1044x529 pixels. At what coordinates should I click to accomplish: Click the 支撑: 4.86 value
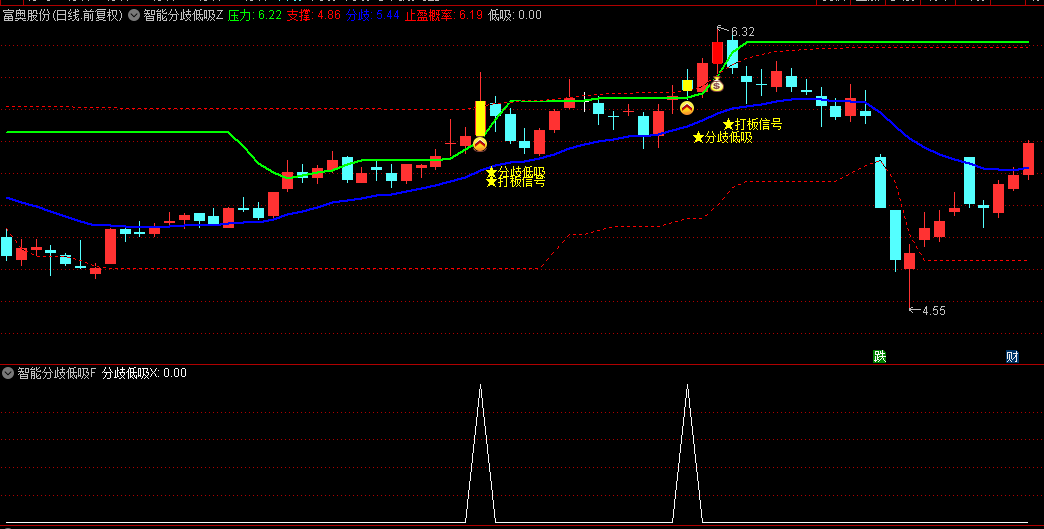pyautogui.click(x=314, y=15)
